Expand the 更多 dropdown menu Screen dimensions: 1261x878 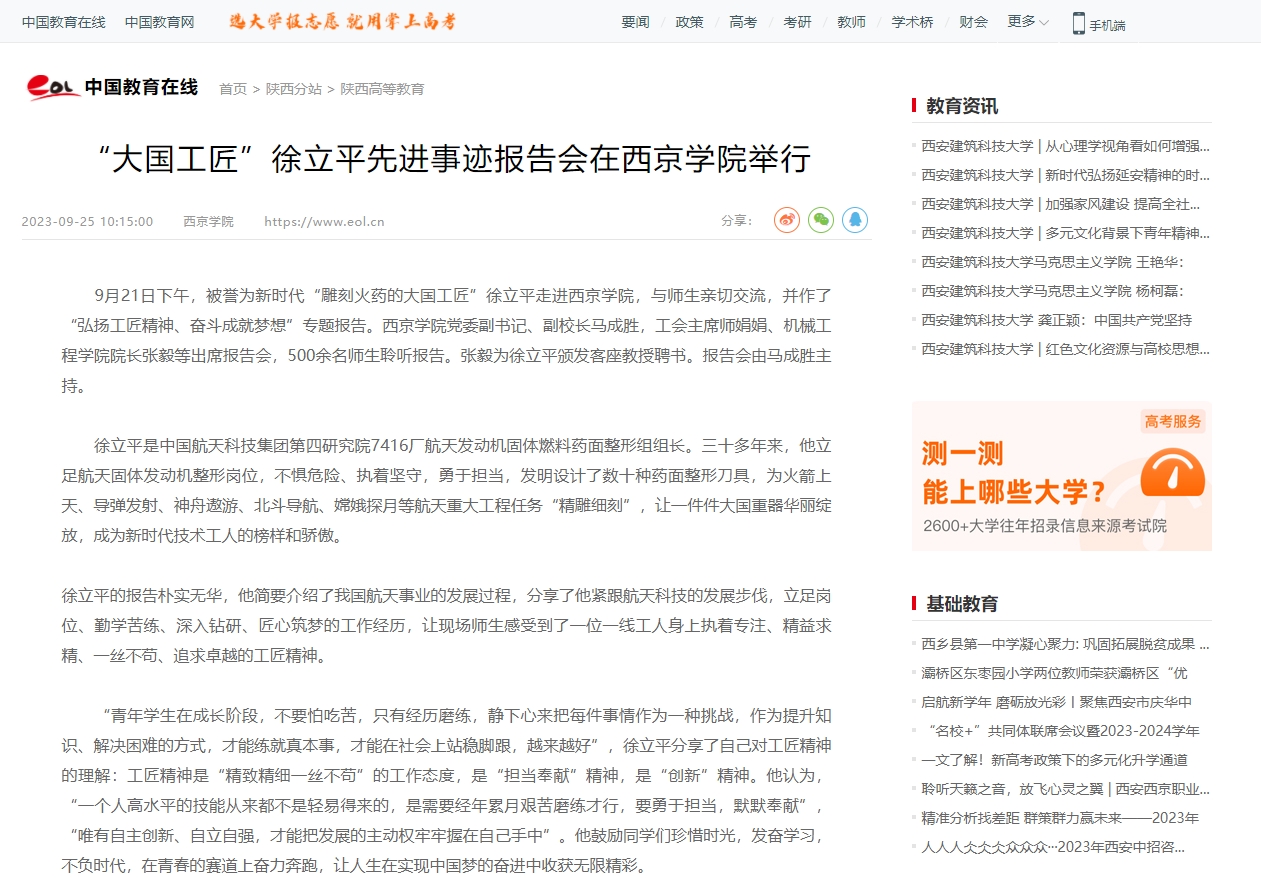coord(1028,21)
